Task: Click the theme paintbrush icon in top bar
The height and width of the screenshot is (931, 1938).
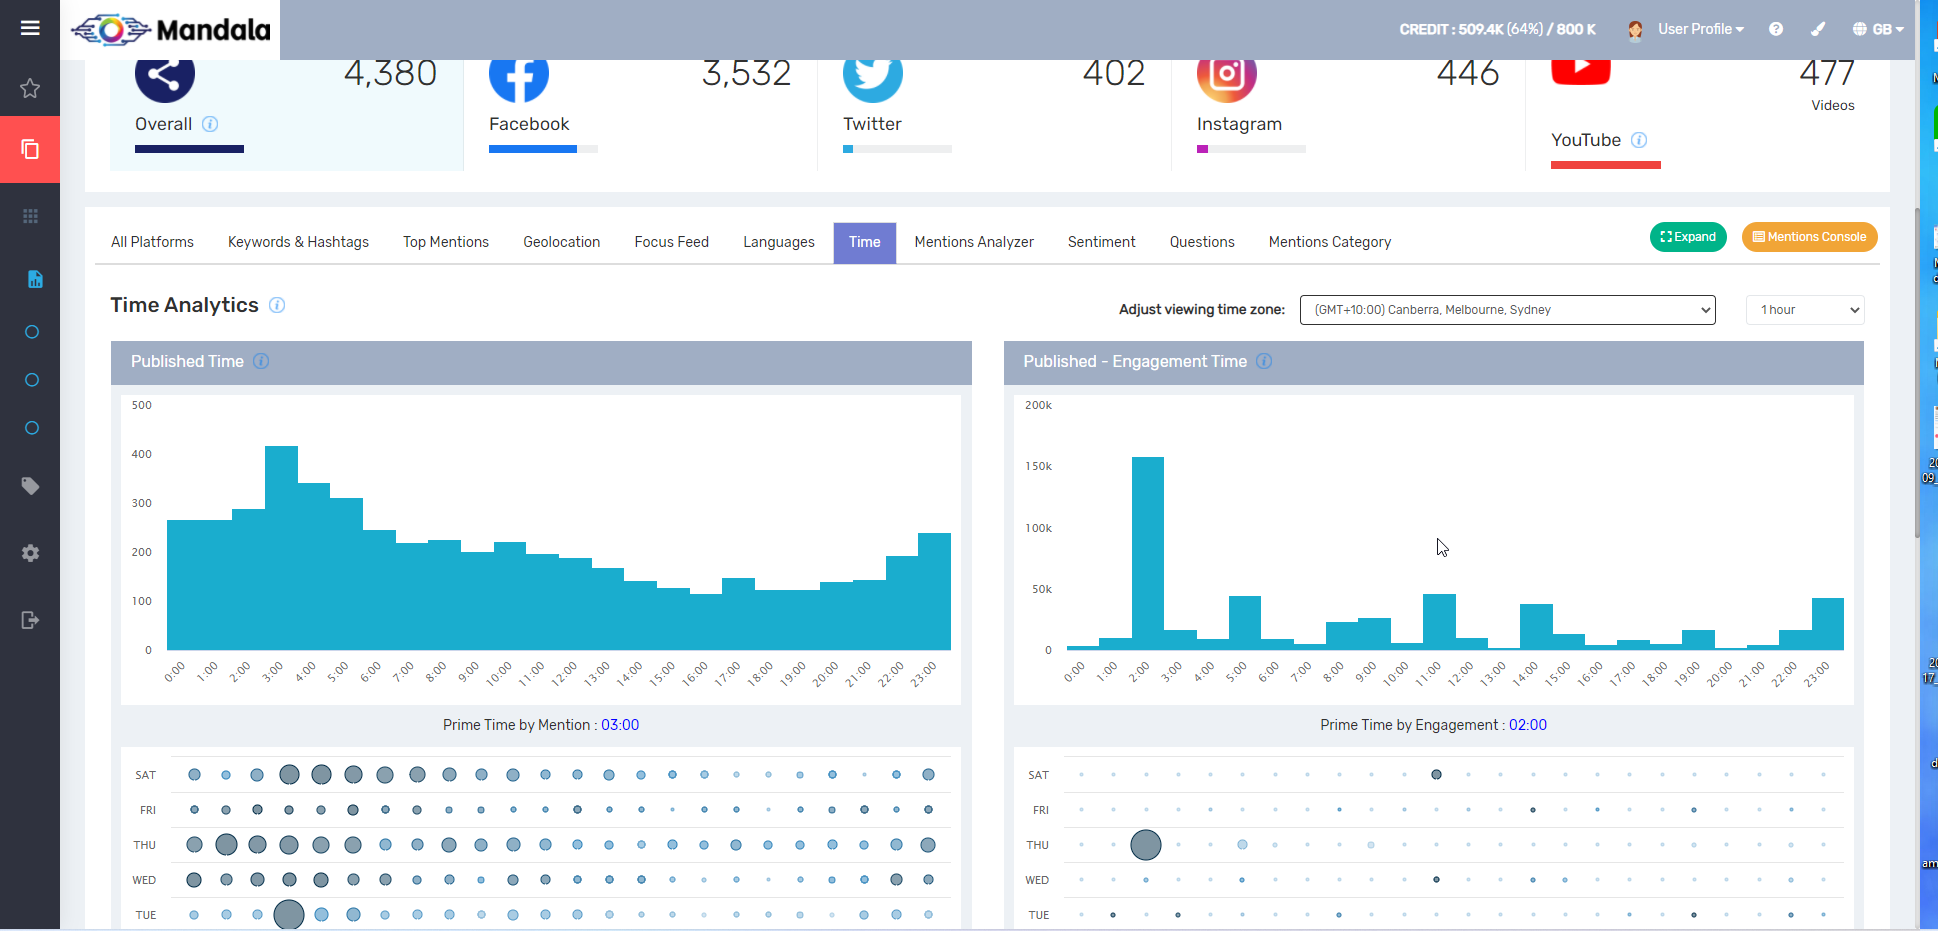Action: point(1818,29)
